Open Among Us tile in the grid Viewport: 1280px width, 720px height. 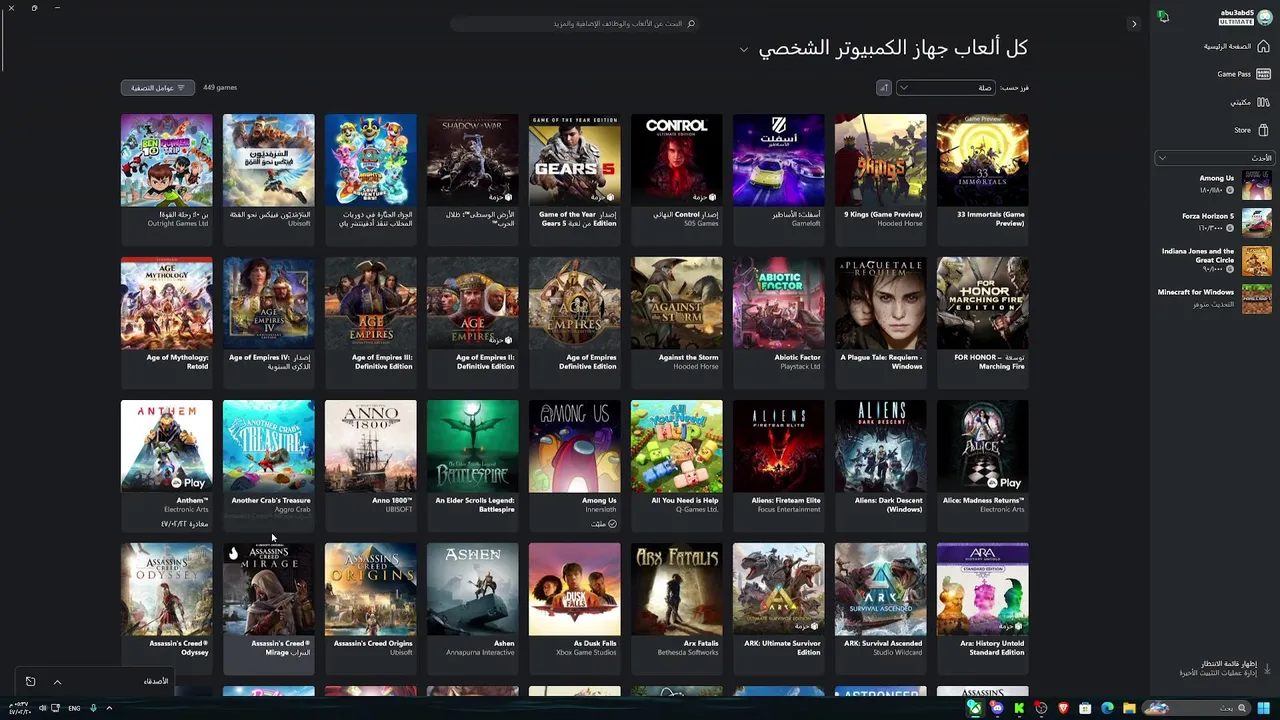tap(574, 464)
